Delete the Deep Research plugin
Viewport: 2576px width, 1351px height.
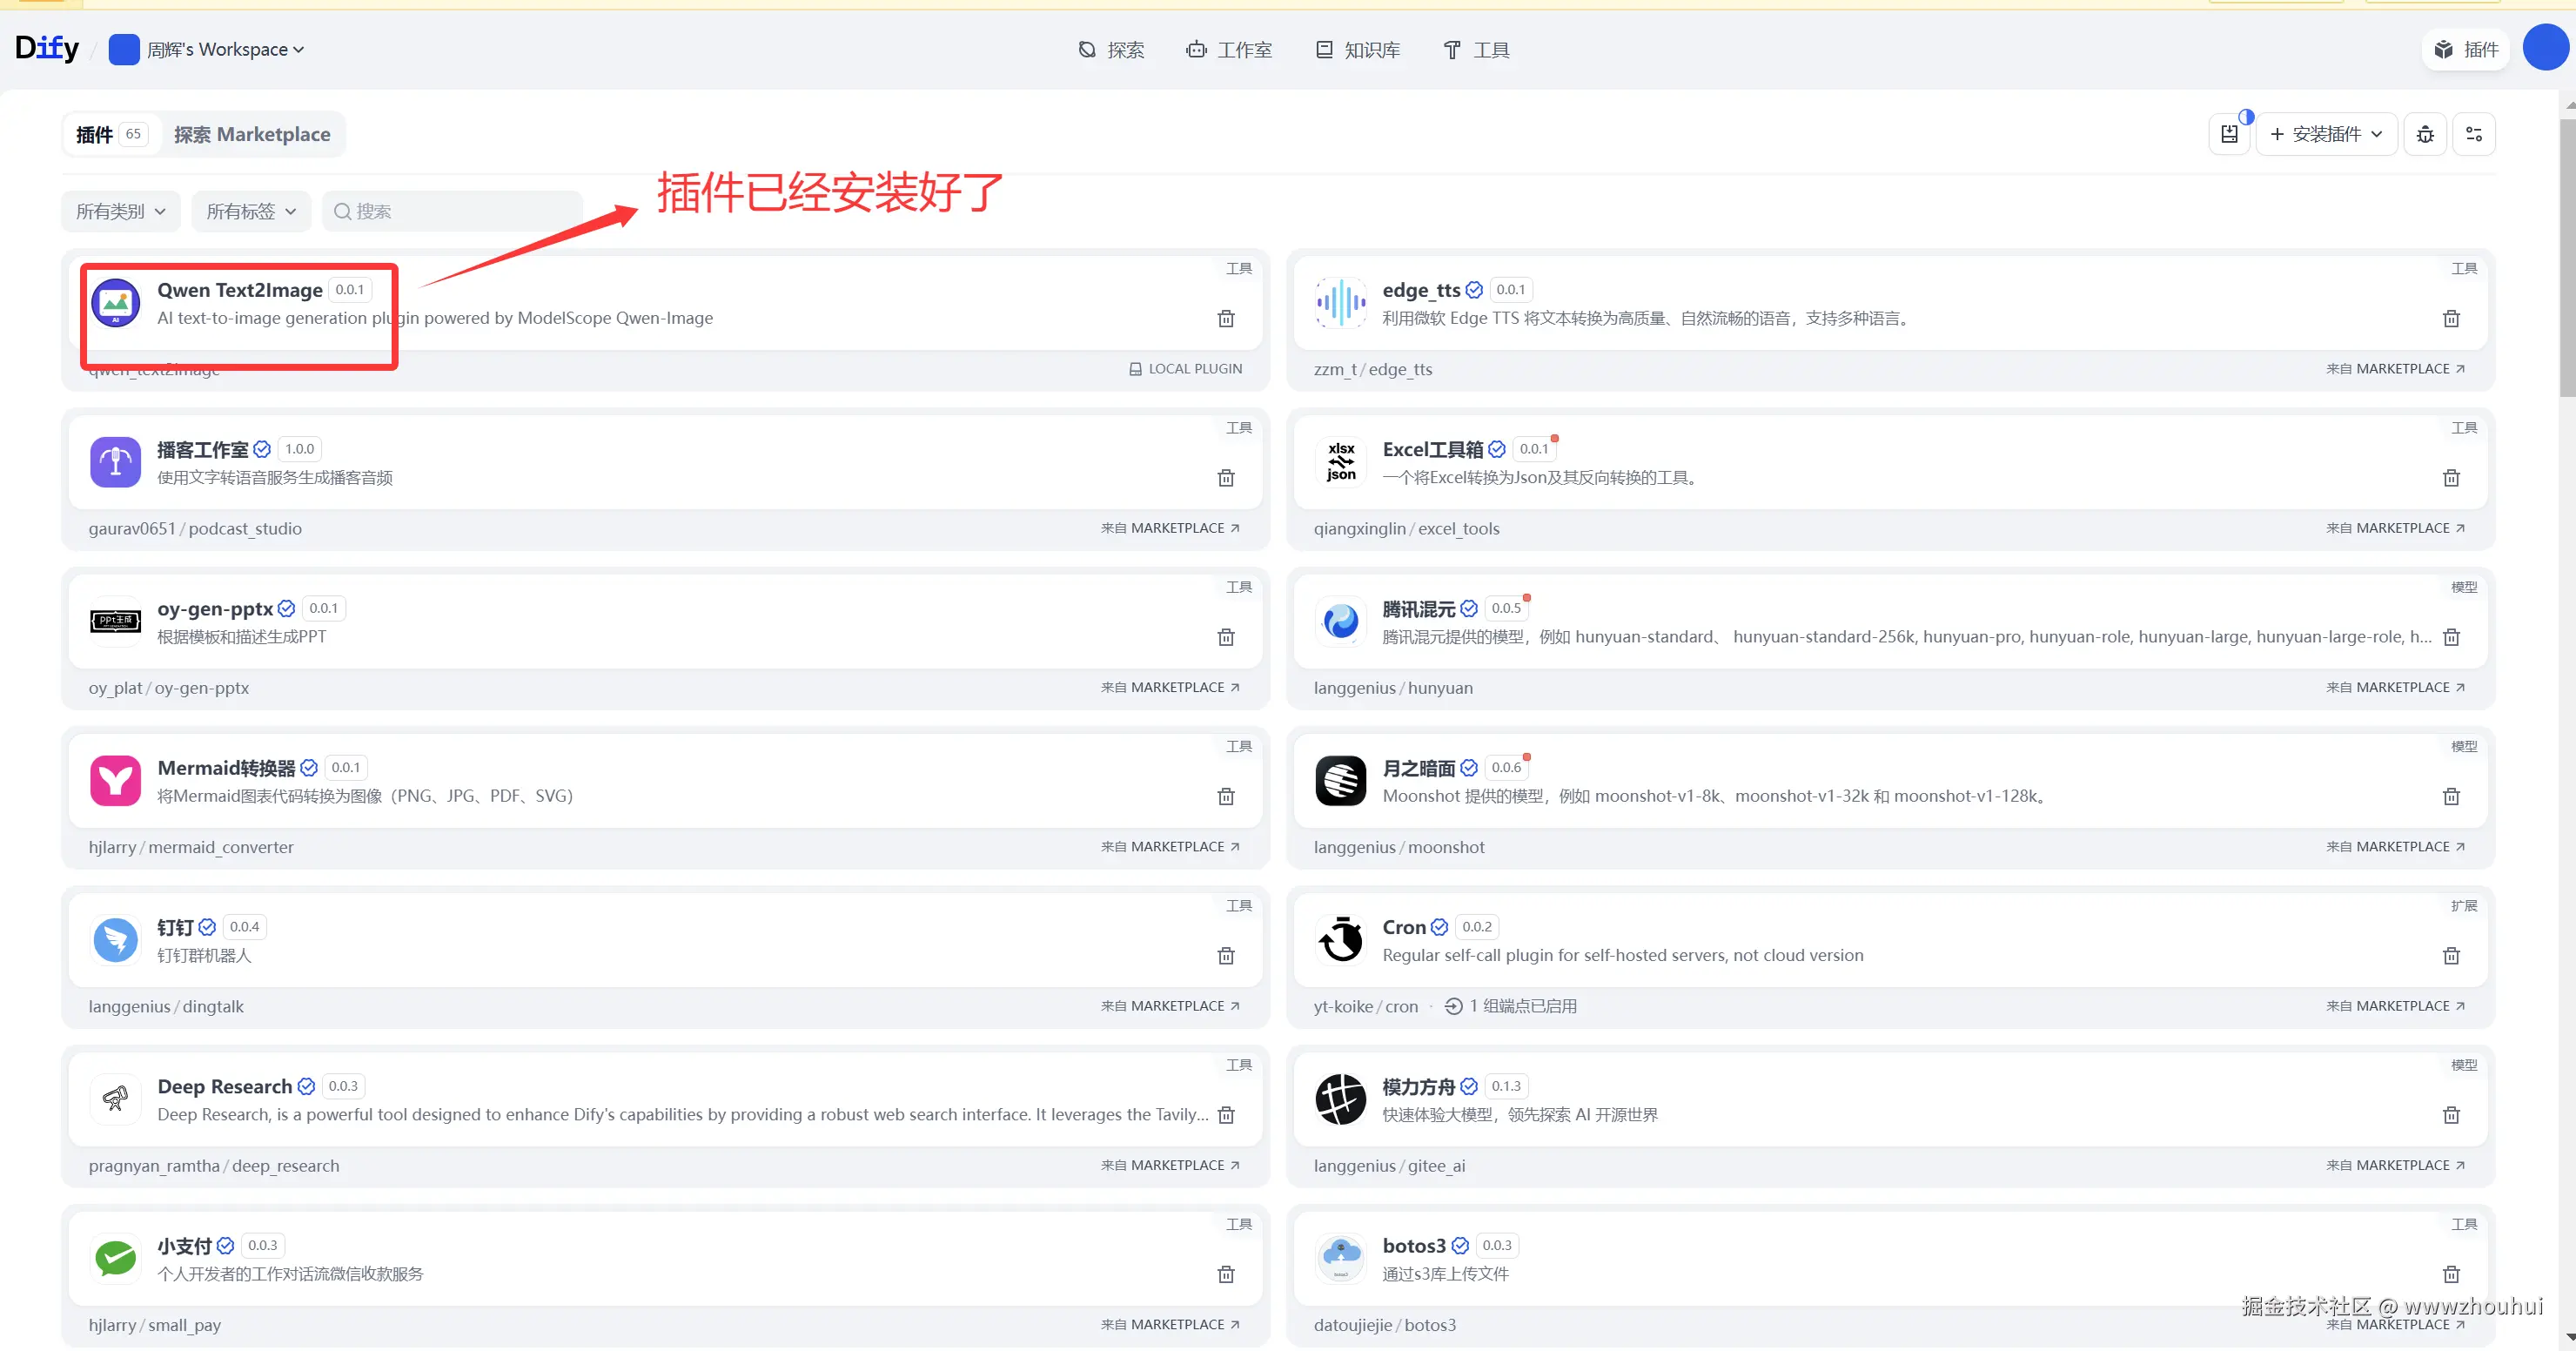pyautogui.click(x=1226, y=1114)
